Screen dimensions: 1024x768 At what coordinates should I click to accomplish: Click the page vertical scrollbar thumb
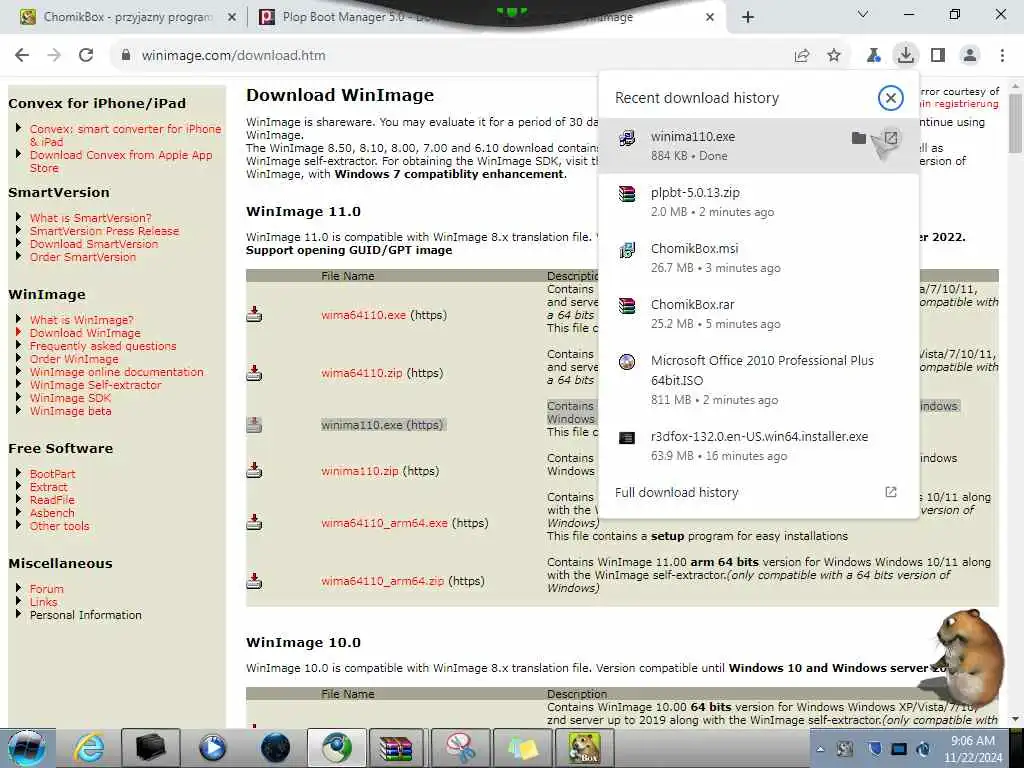tap(1015, 123)
